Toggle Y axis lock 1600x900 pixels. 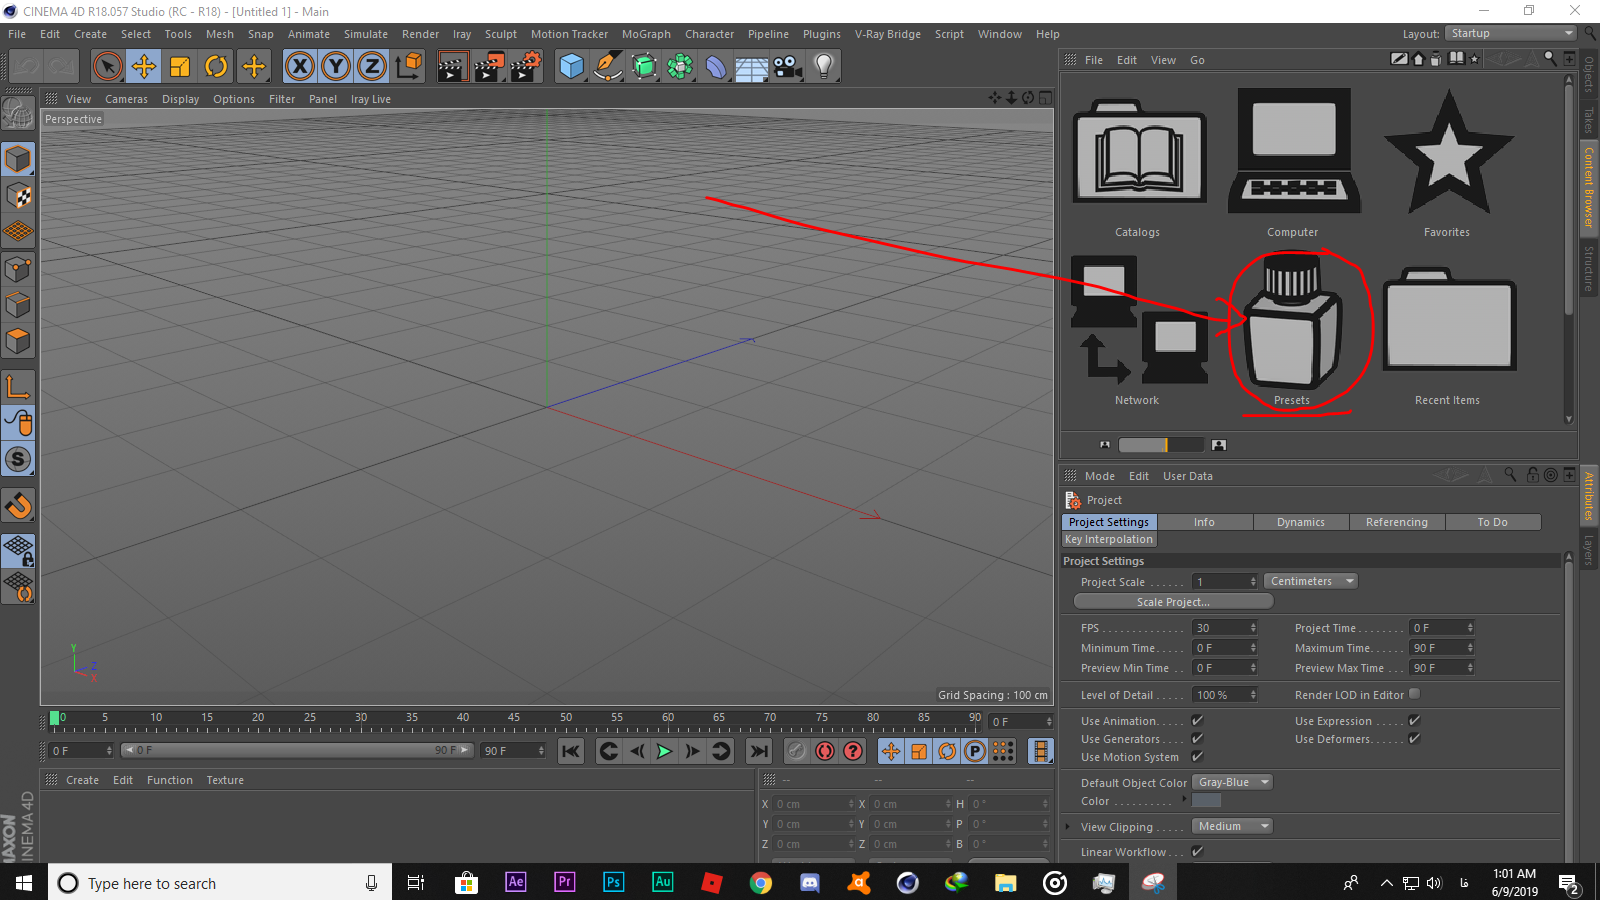coord(336,67)
